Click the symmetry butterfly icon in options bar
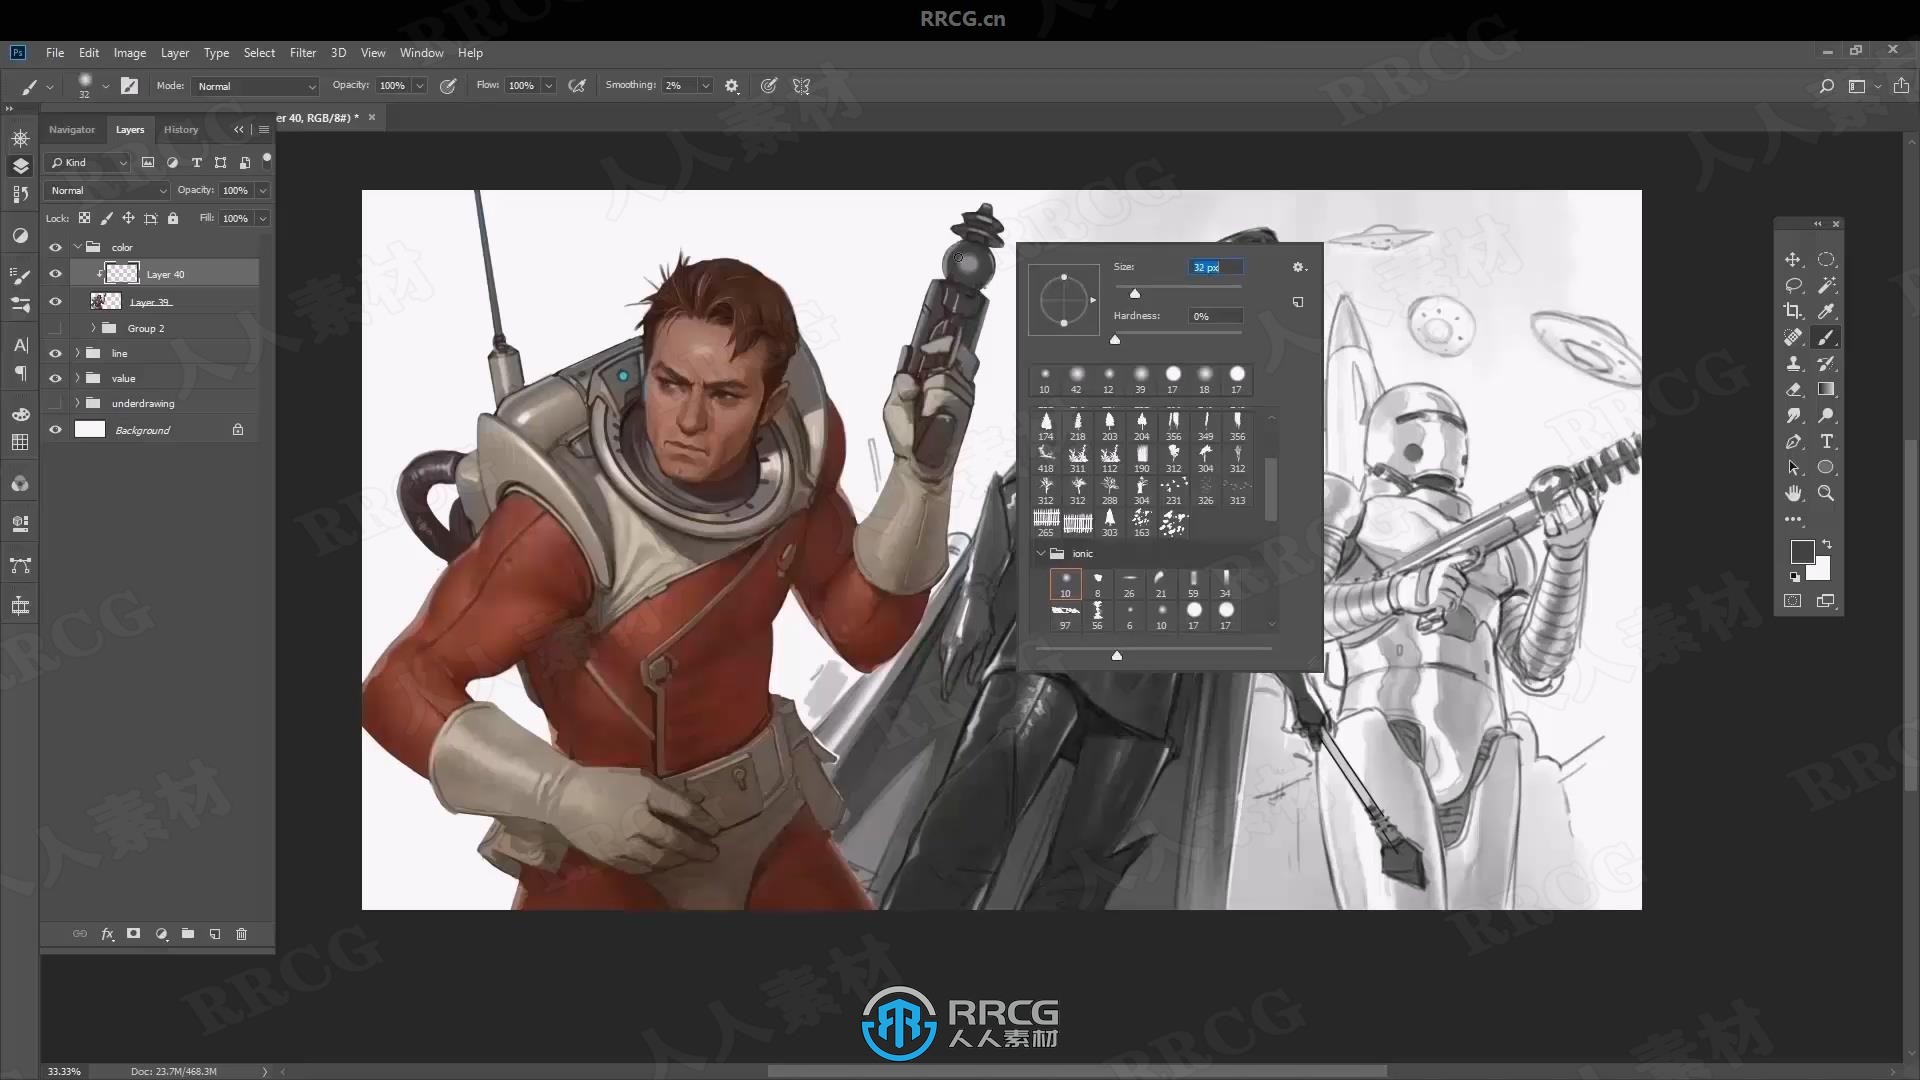This screenshot has height=1080, width=1920. click(x=801, y=86)
